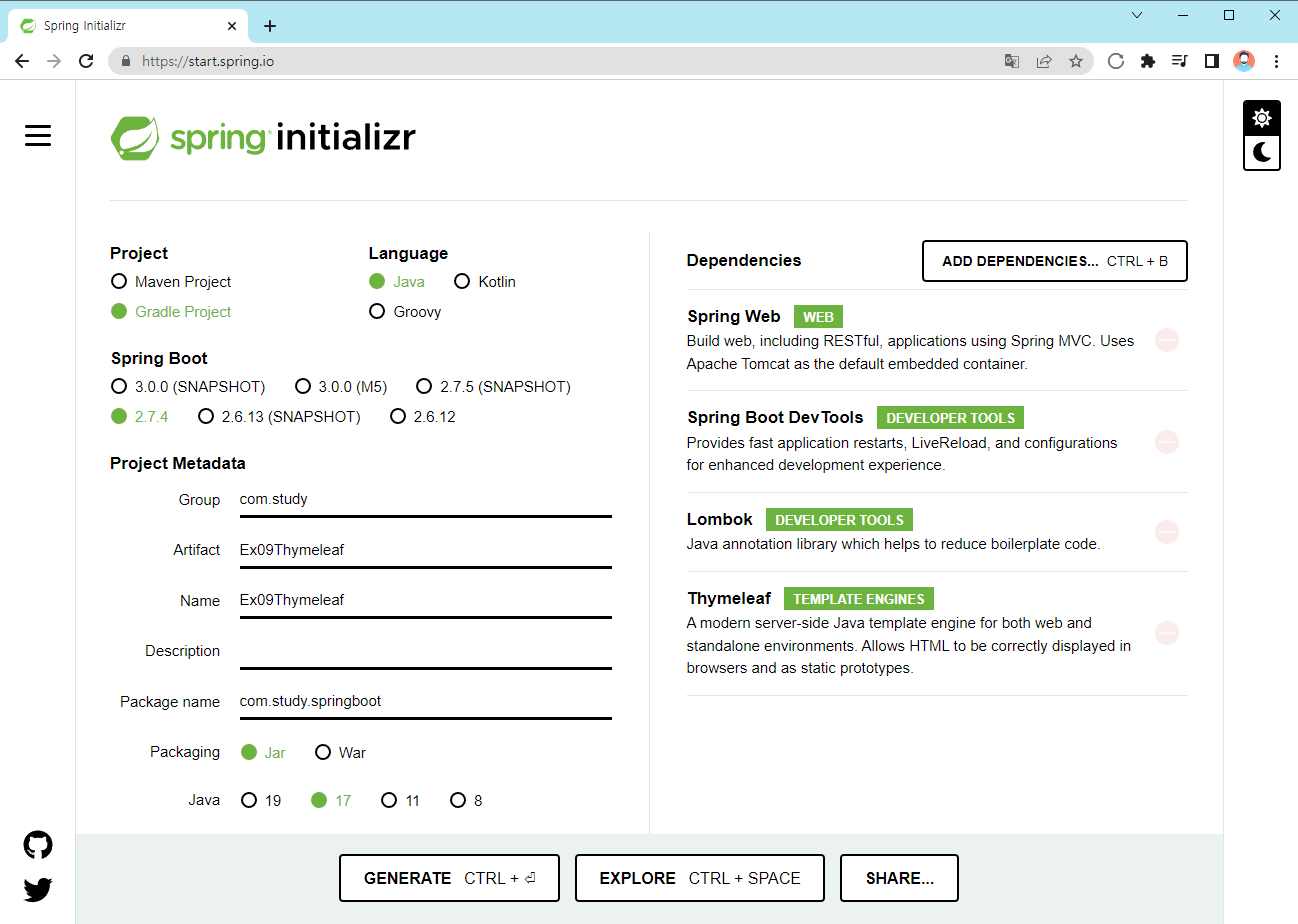Click the Lombok dependency title

click(720, 520)
